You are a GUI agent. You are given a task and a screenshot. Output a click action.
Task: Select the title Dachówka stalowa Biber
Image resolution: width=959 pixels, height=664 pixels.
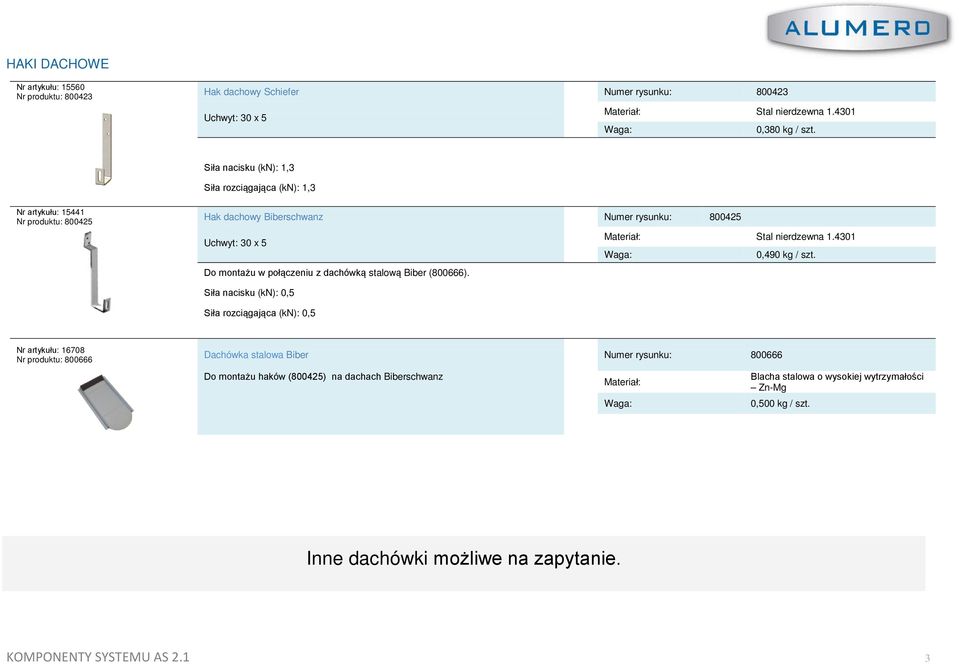(x=256, y=355)
